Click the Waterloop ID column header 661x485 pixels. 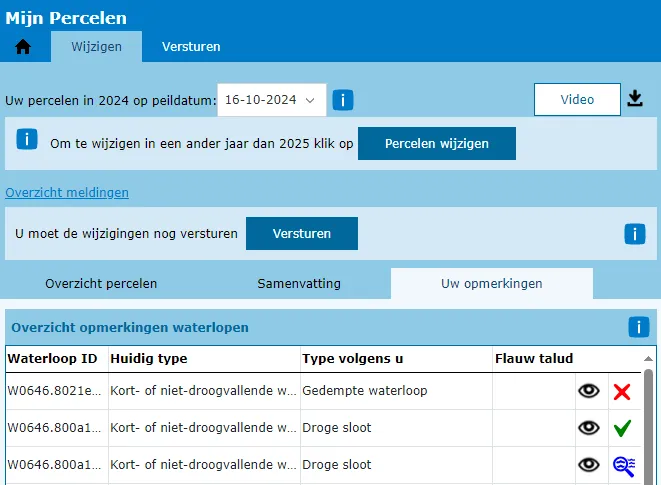tap(57, 358)
